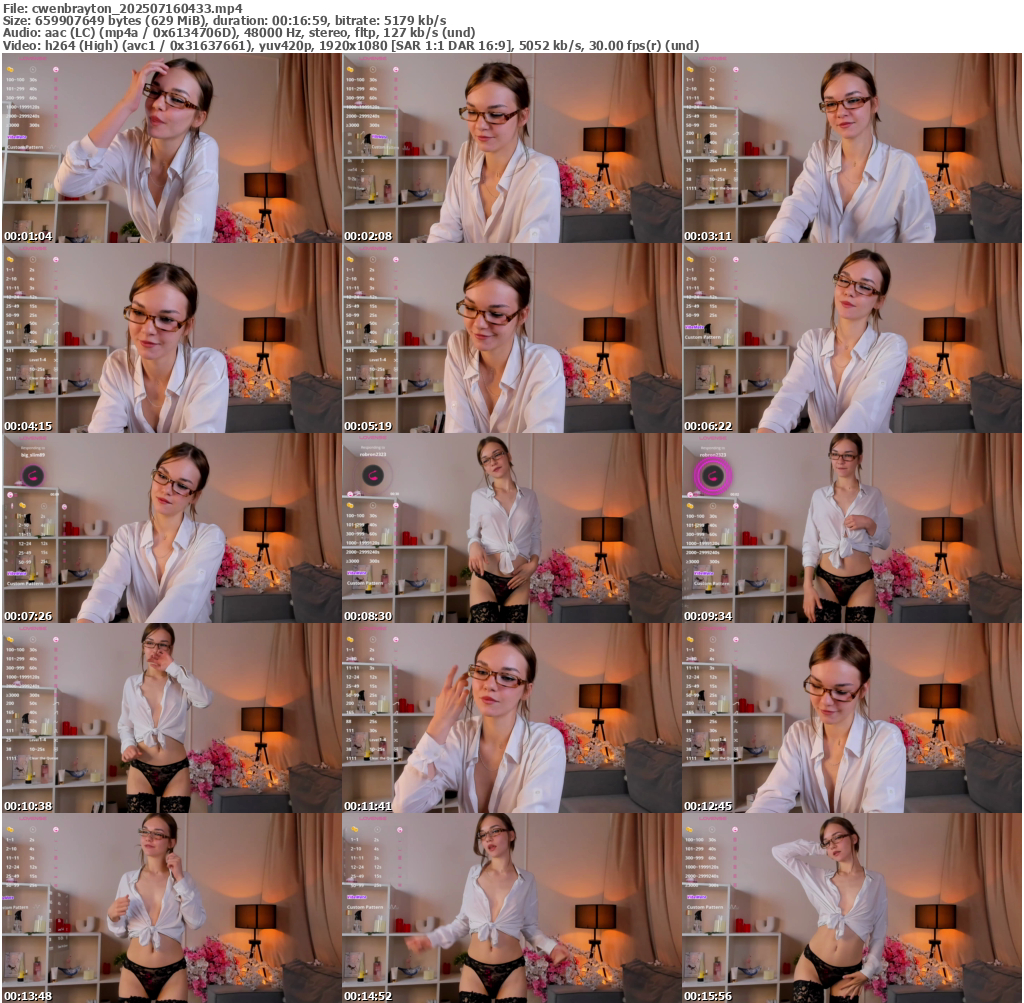Screen dimensions: 1024x1003
Task: Click the File name line in the header
Action: [x=123, y=7]
